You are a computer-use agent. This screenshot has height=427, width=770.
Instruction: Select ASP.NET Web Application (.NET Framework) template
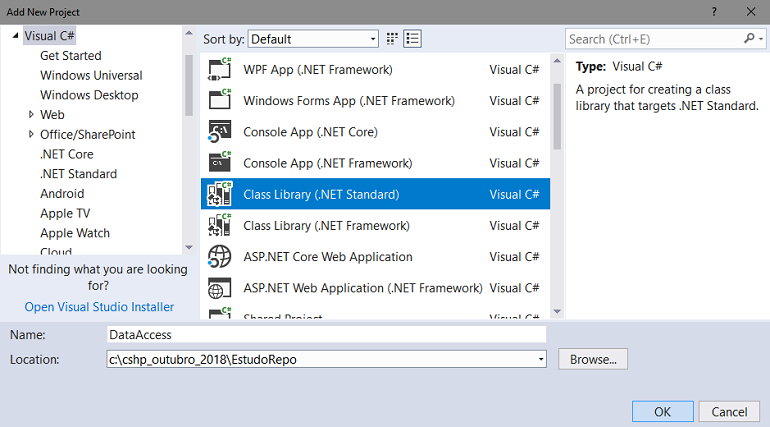375,288
